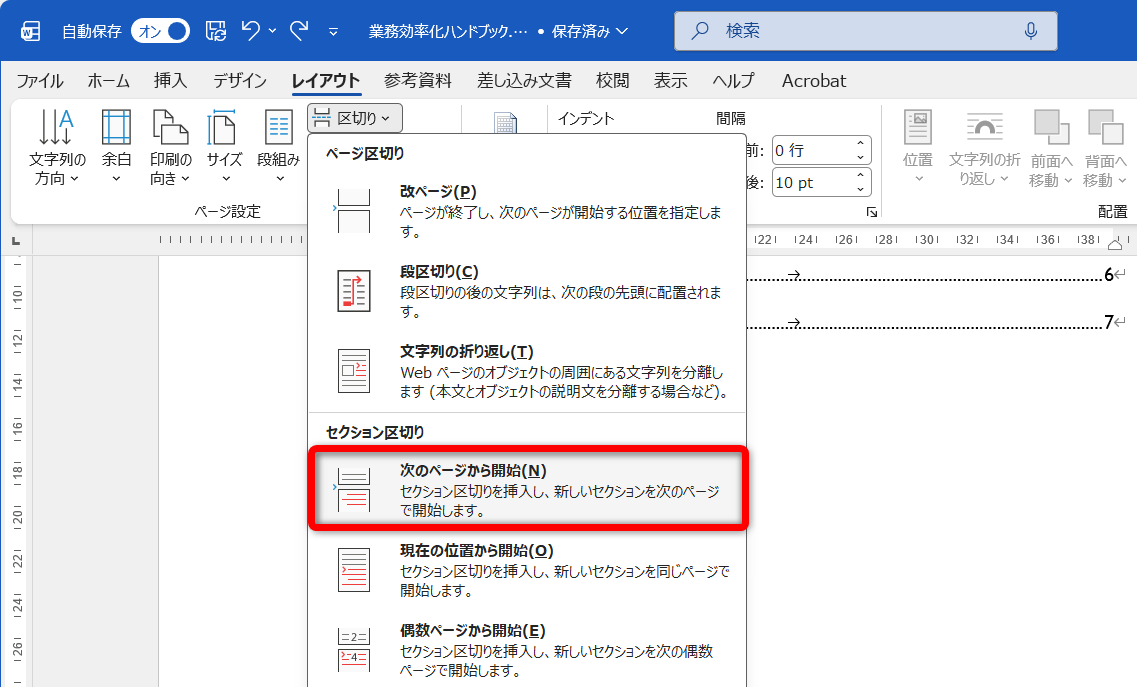
Task: Click the 背面へ移動 send backward icon
Action: click(x=1106, y=128)
